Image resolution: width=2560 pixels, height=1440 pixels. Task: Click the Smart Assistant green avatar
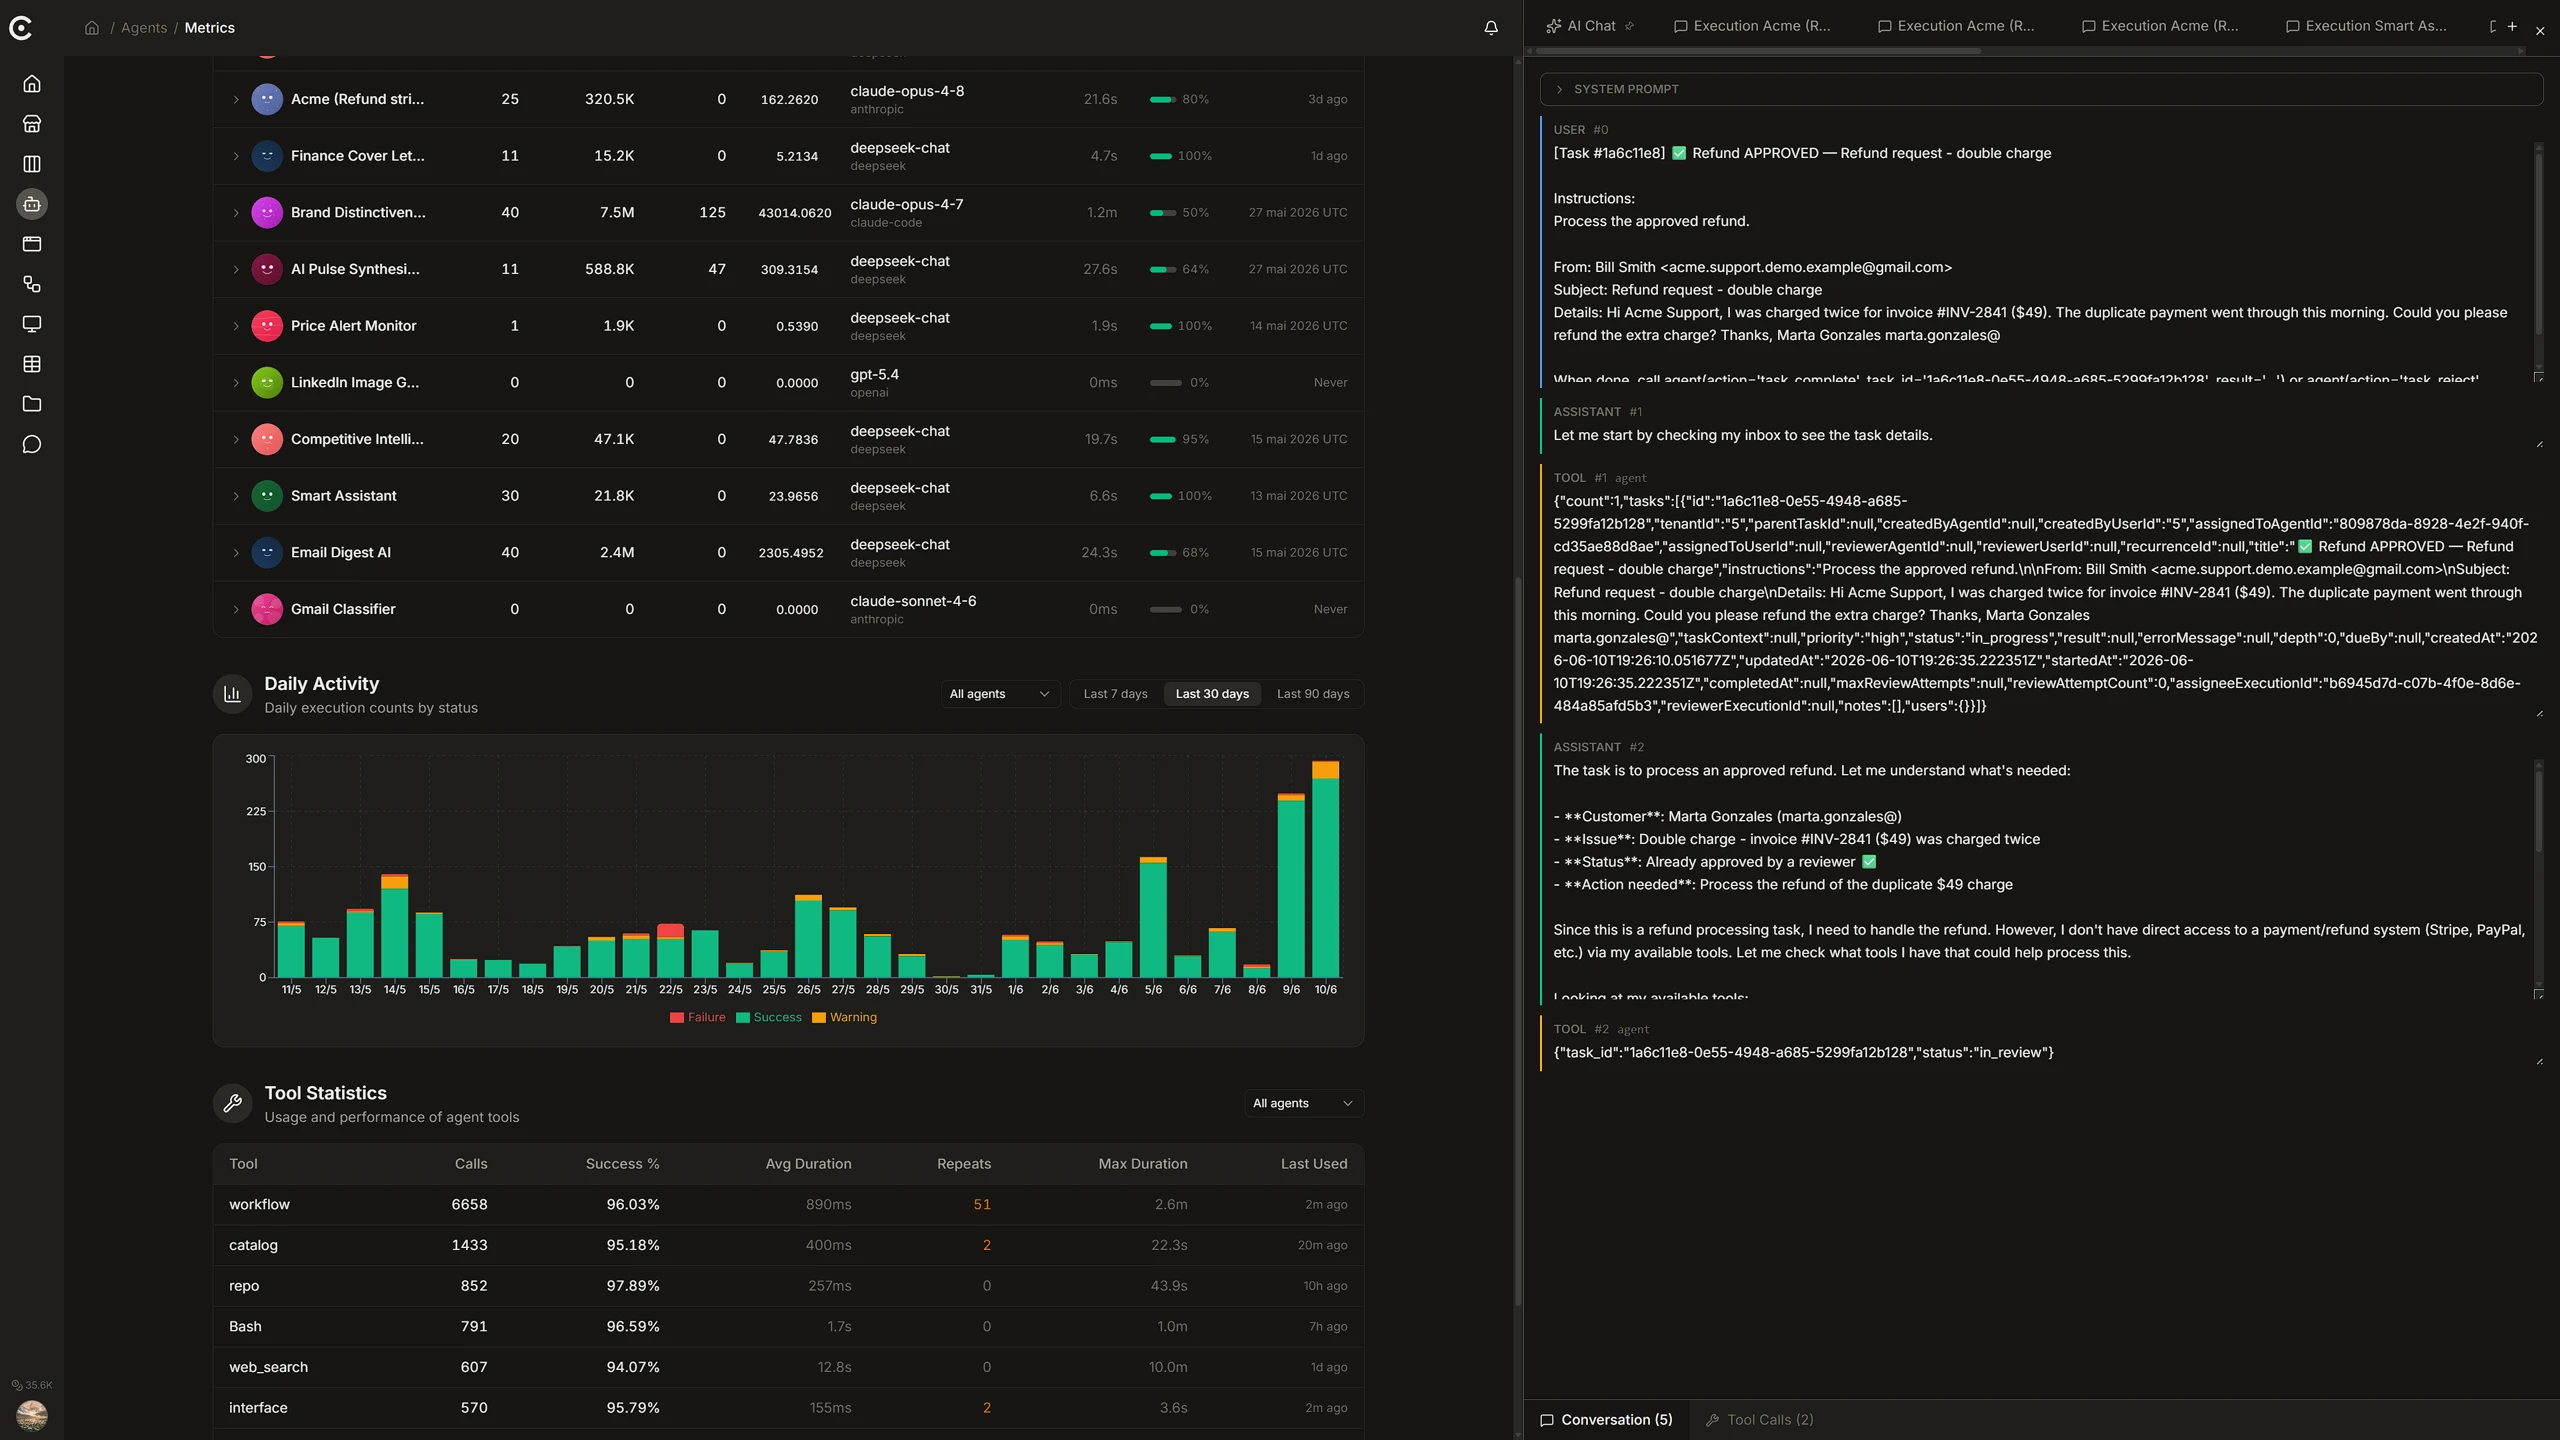click(x=267, y=496)
